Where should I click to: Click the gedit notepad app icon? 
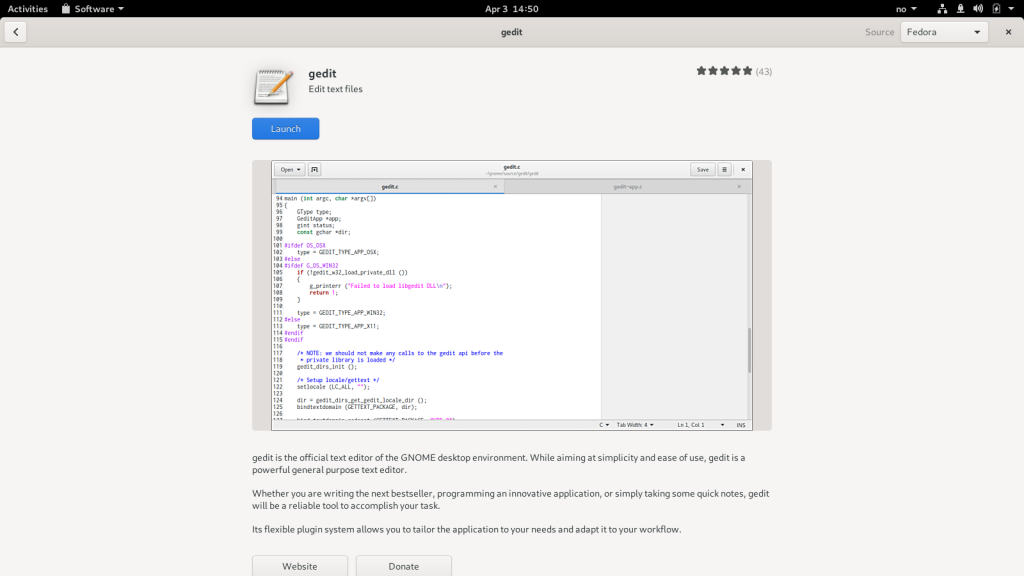[273, 86]
